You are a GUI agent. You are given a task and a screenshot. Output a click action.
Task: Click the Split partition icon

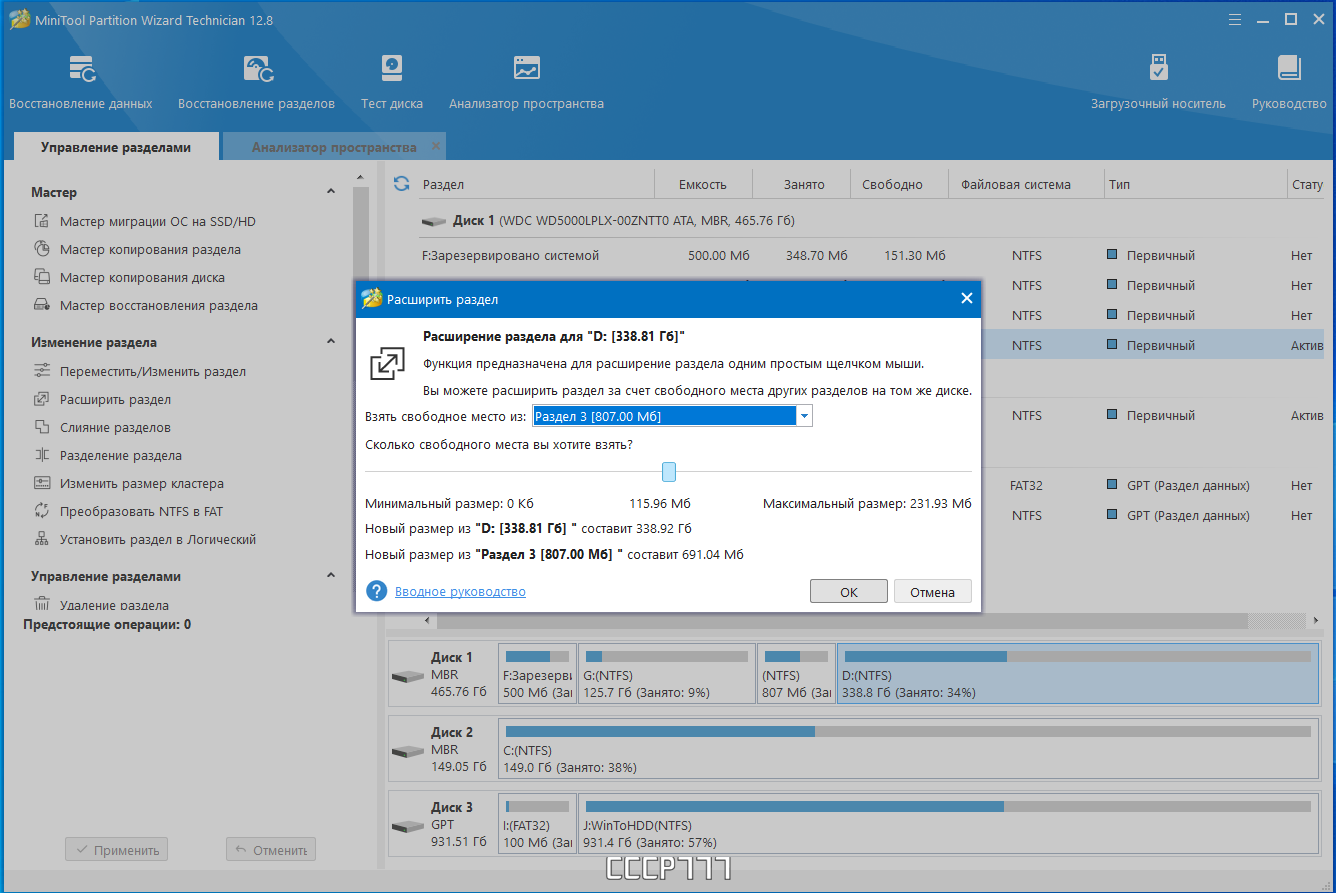[42, 455]
